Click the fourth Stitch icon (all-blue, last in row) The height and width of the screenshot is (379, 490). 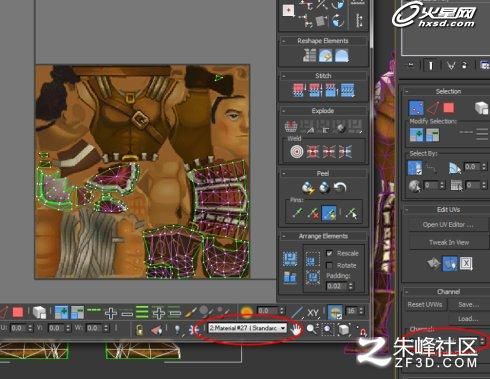click(347, 90)
